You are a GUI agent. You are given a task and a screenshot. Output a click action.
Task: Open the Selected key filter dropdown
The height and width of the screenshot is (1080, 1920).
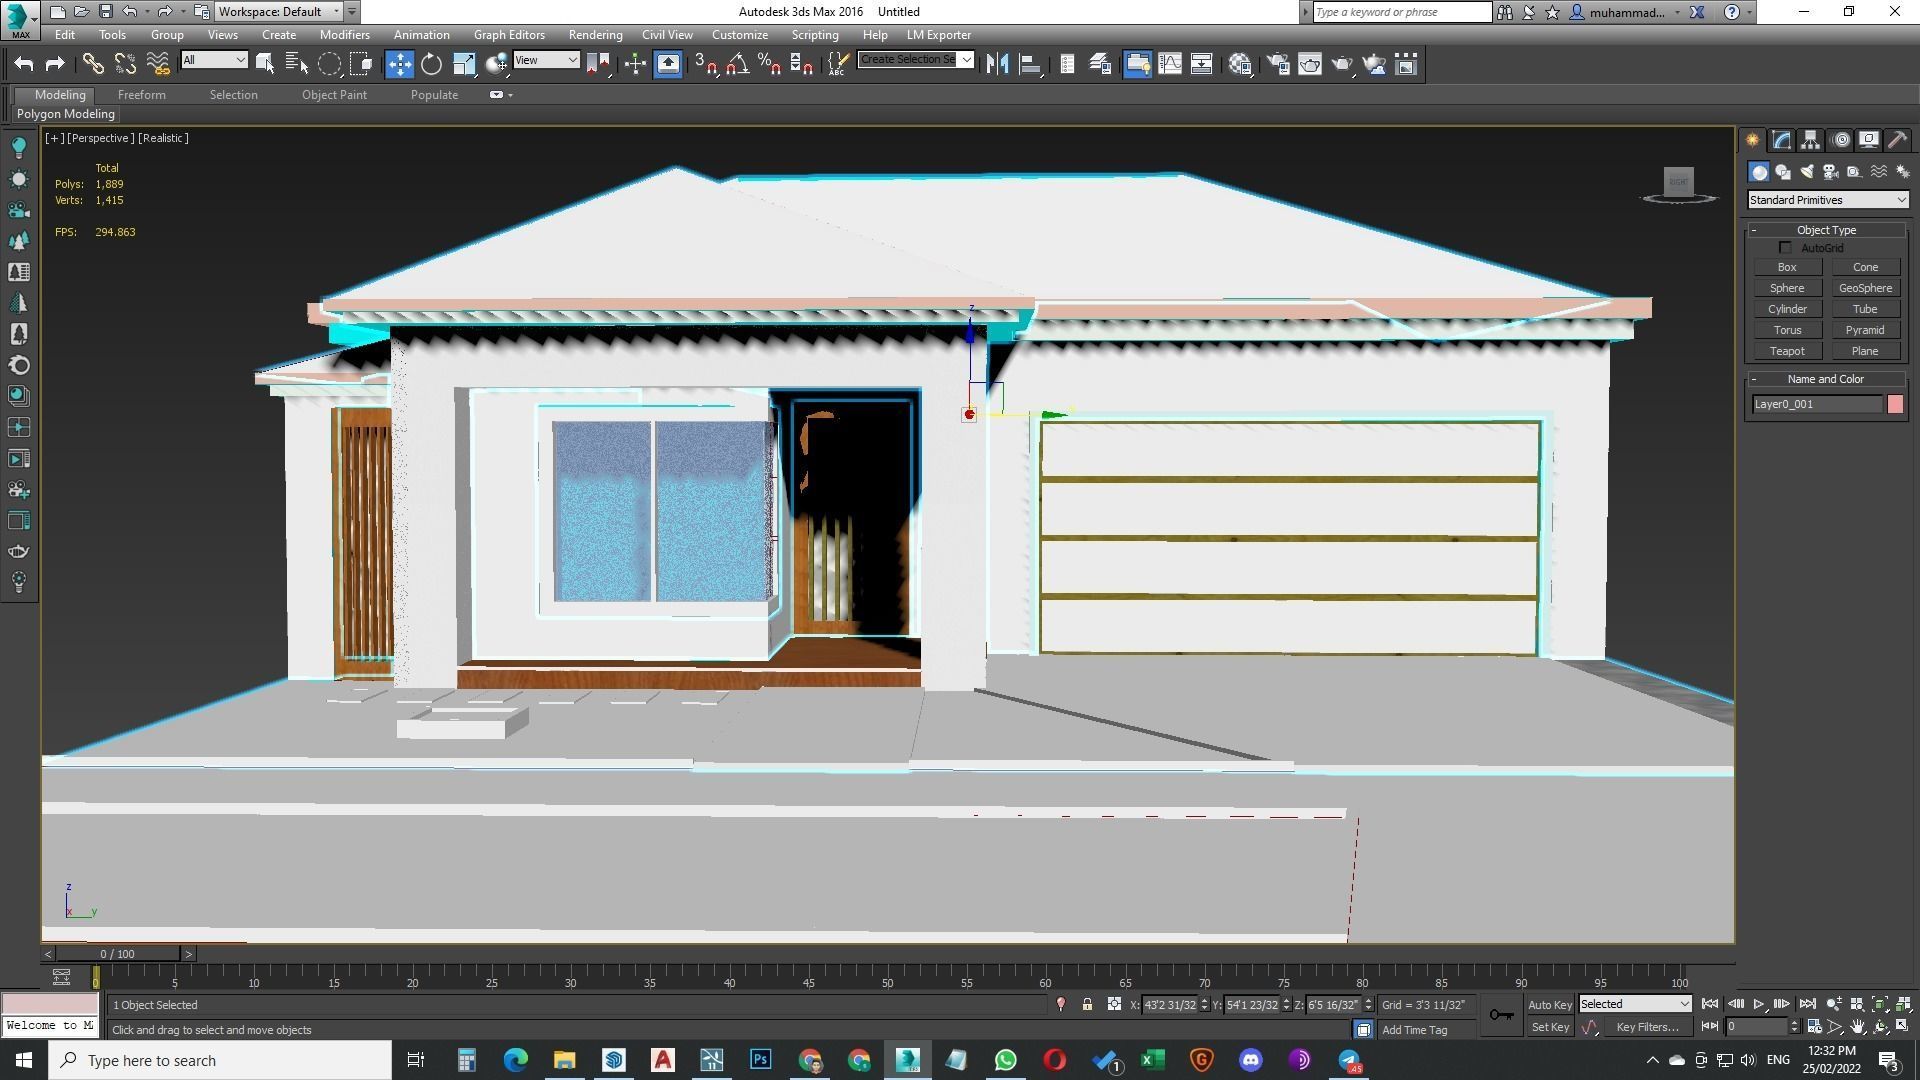1635,1004
